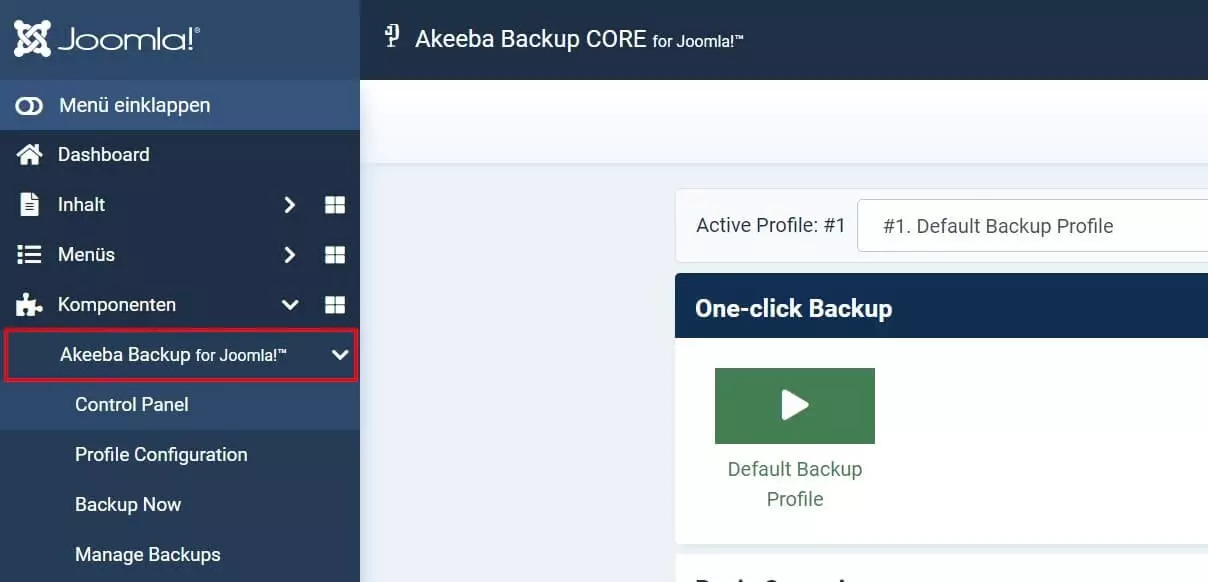The height and width of the screenshot is (582, 1208).
Task: Open Profile Configuration submenu item
Action: click(161, 455)
